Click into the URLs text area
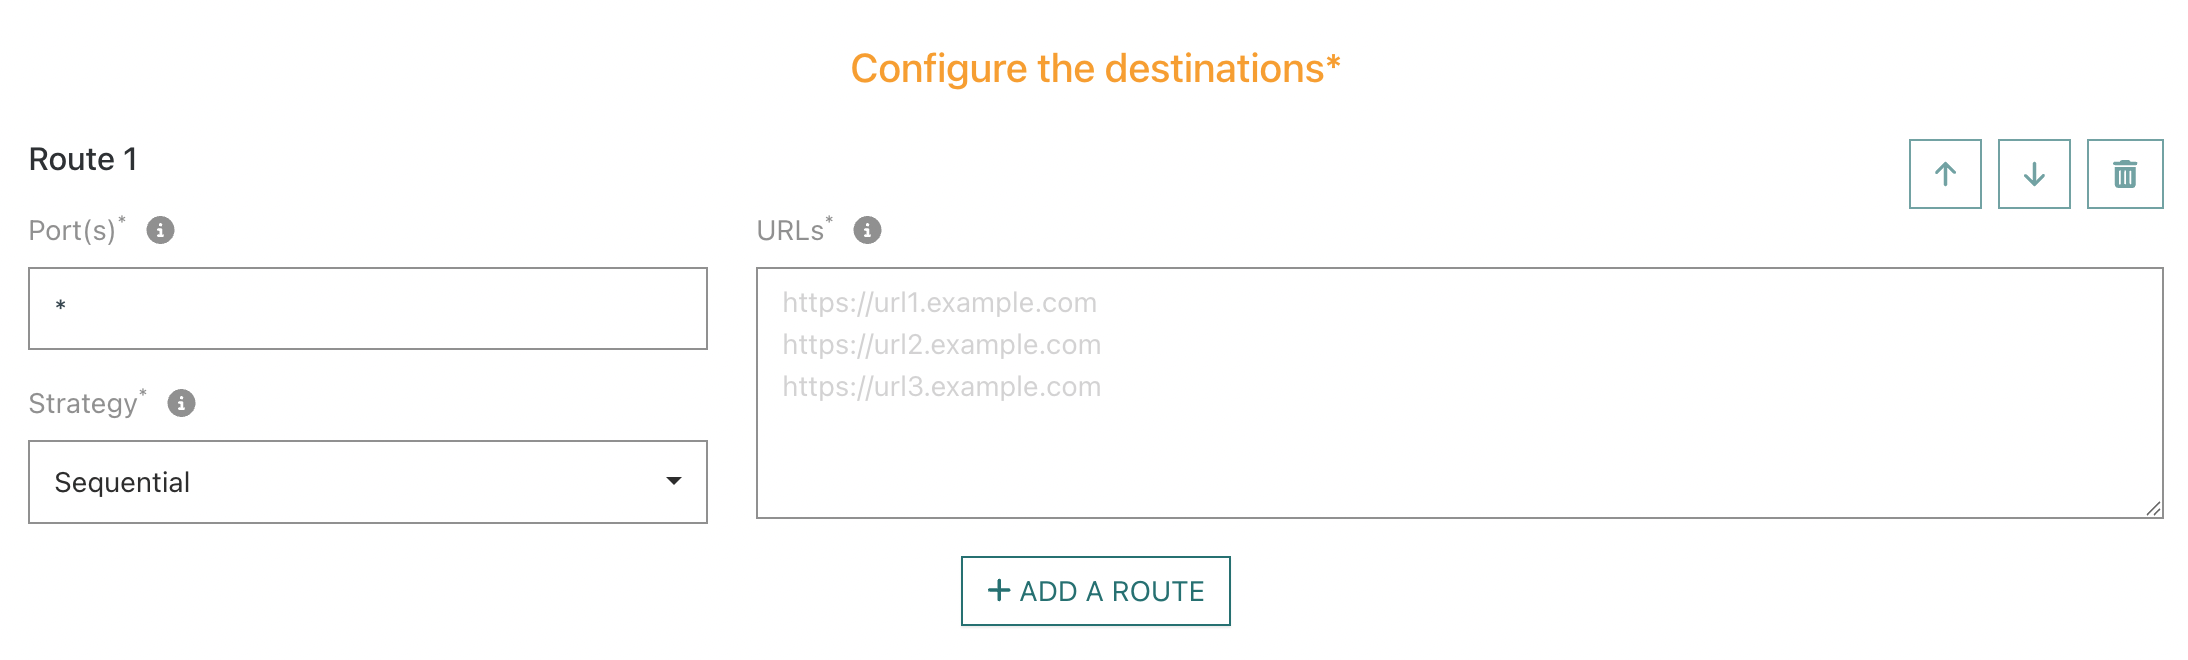2188x660 pixels. point(1460,450)
